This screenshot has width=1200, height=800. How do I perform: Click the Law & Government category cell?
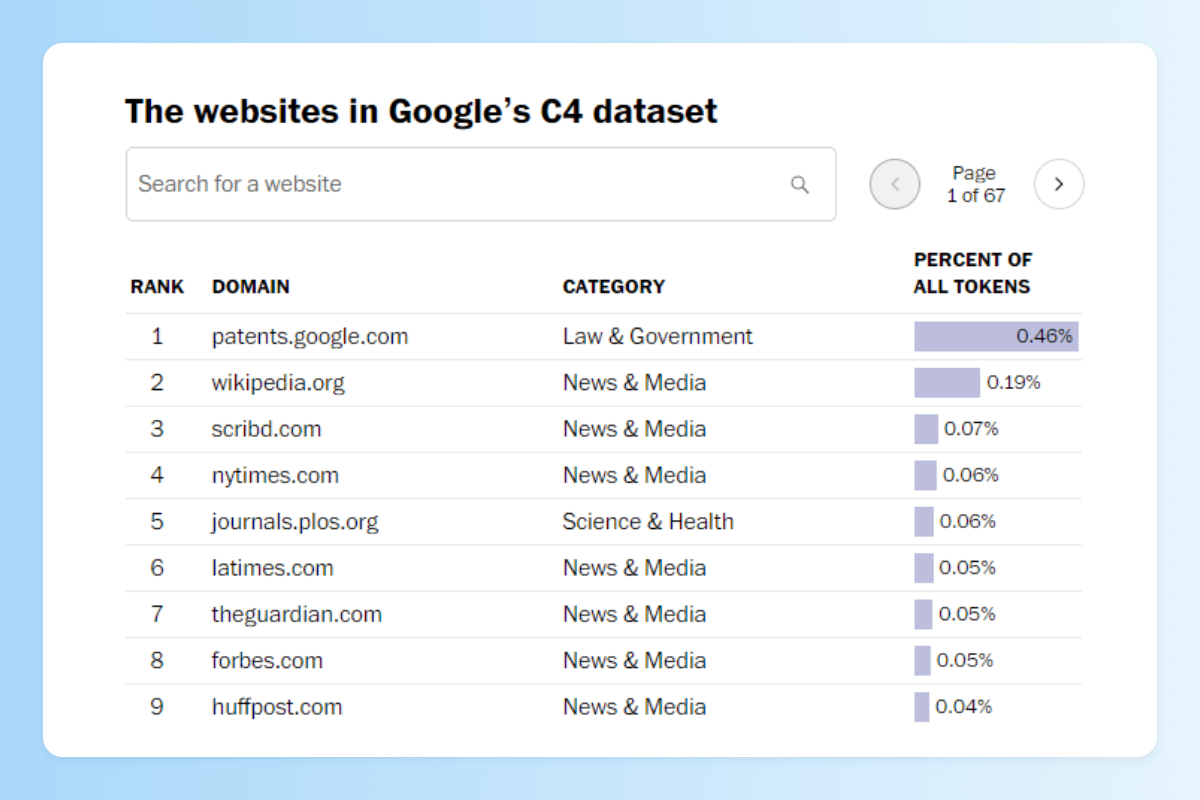[657, 337]
